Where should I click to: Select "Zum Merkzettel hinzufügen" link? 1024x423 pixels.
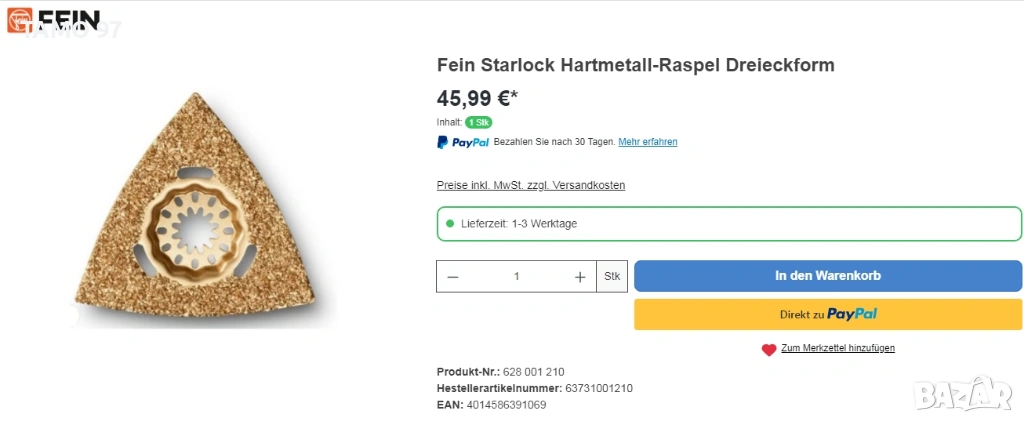click(x=837, y=348)
